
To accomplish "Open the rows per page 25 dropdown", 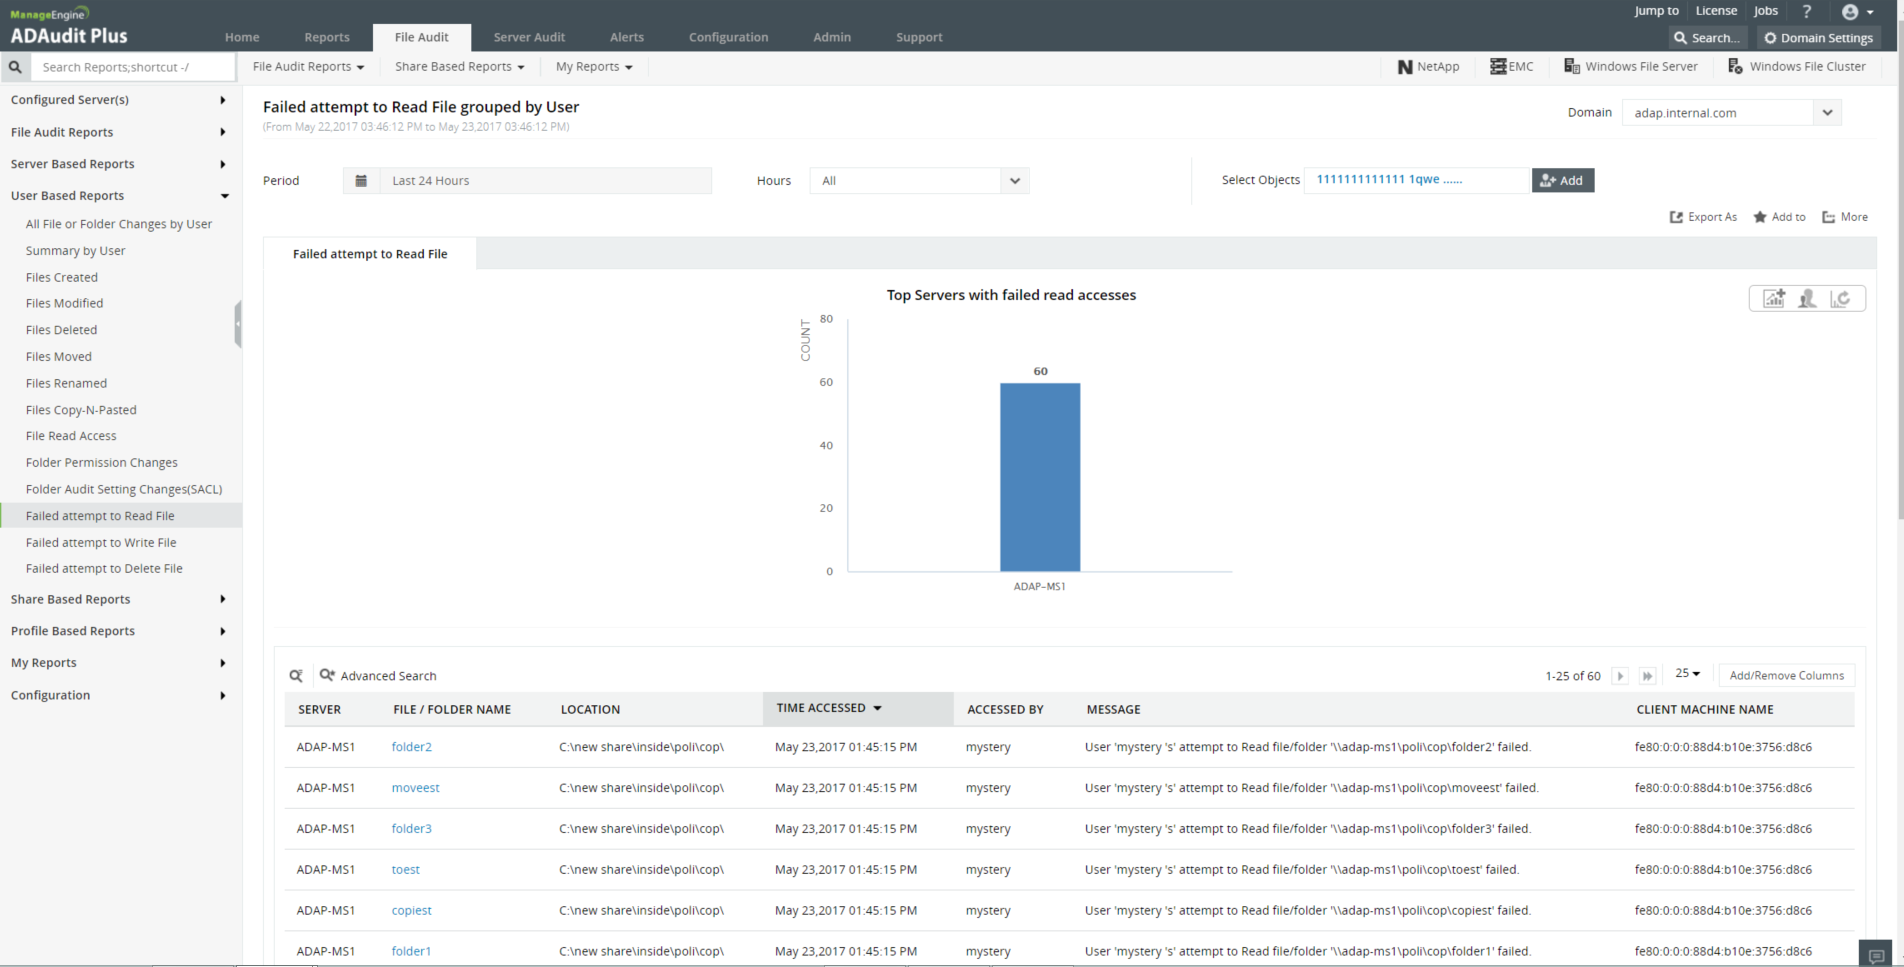I will click(x=1687, y=674).
